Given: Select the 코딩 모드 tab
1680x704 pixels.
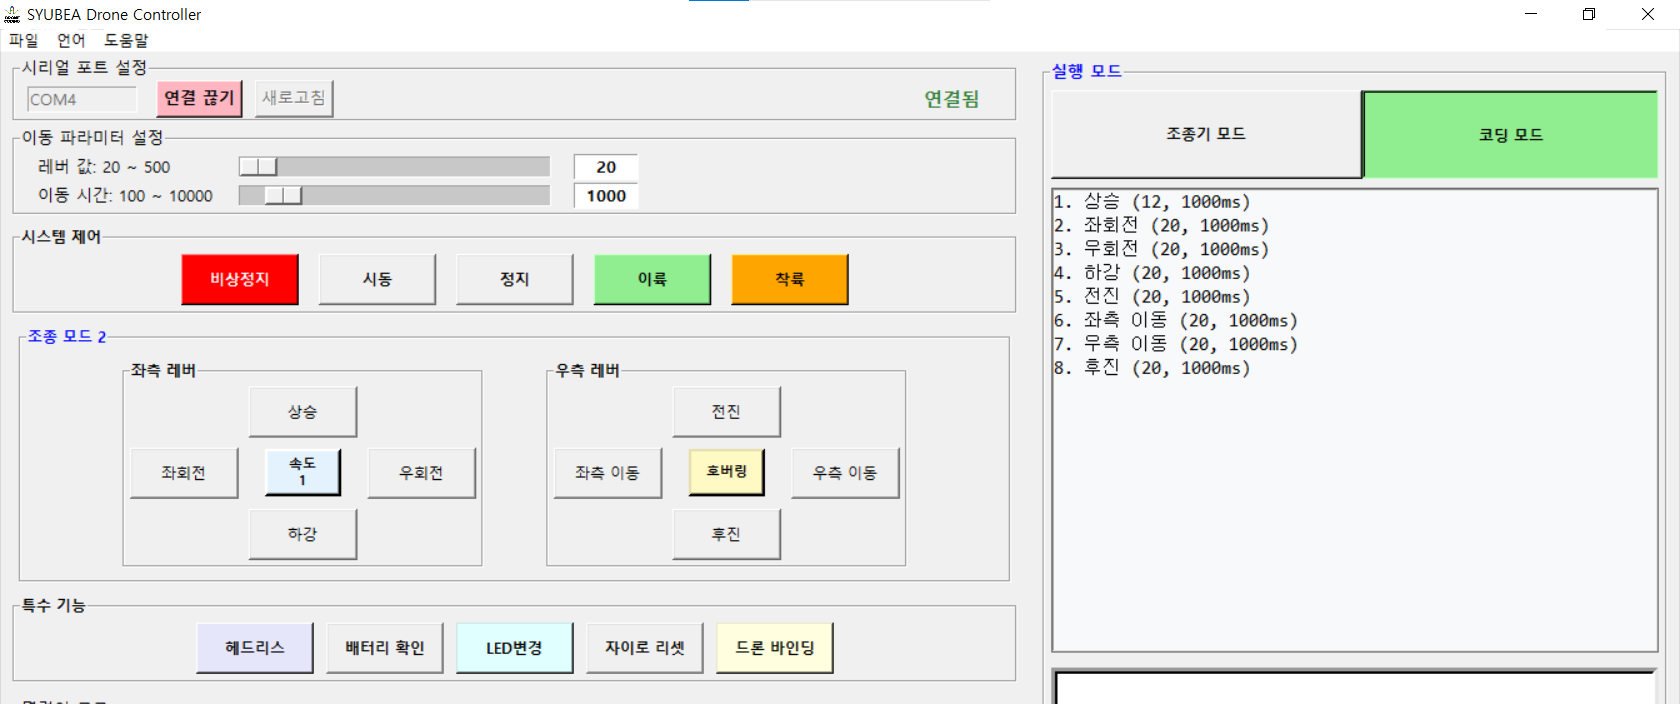Looking at the screenshot, I should (1510, 134).
